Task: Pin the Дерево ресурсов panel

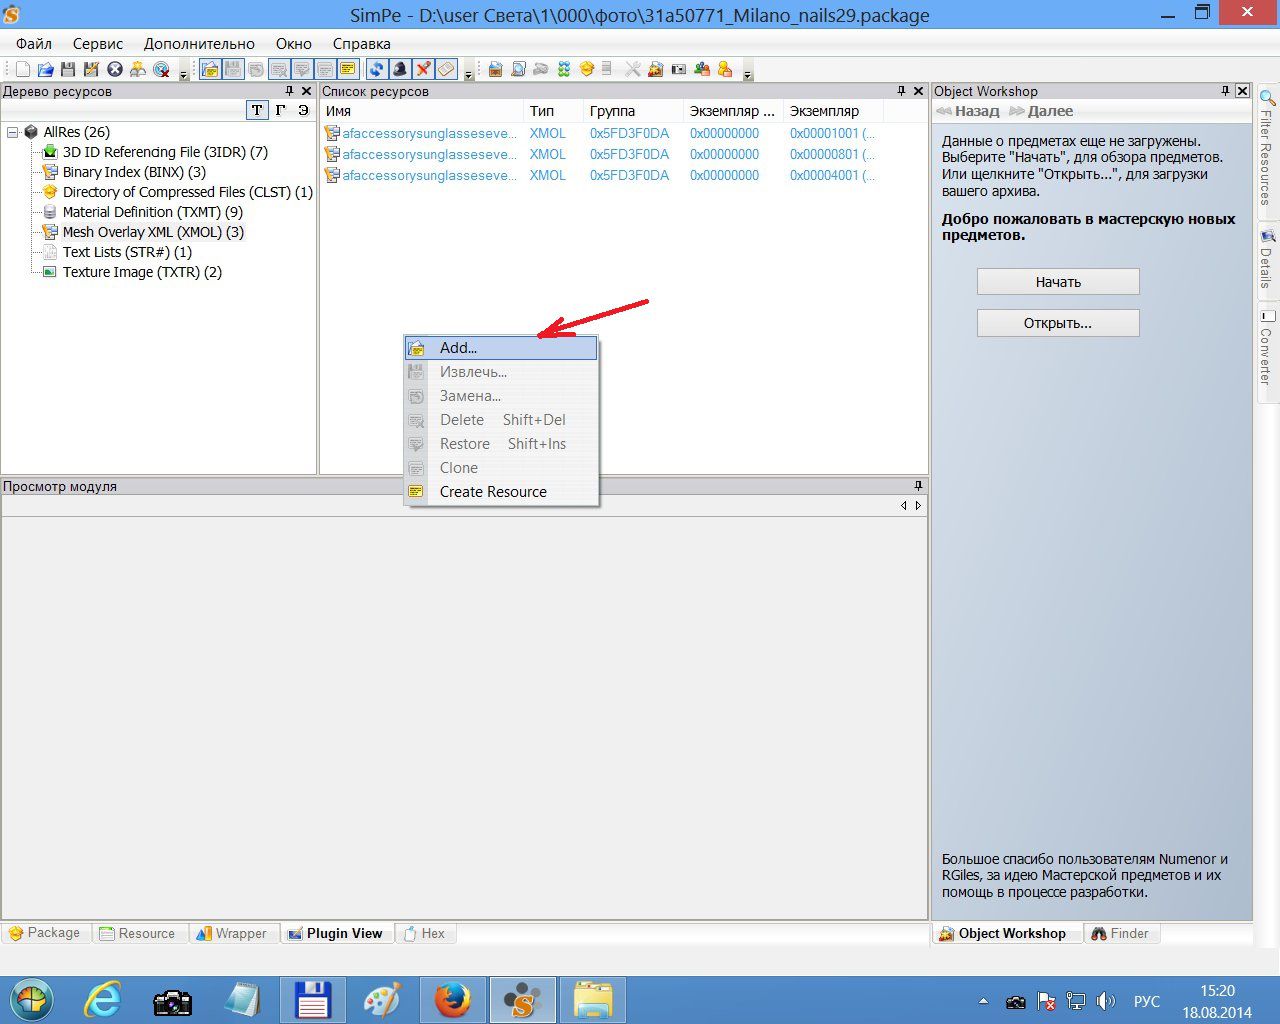Action: click(x=290, y=91)
